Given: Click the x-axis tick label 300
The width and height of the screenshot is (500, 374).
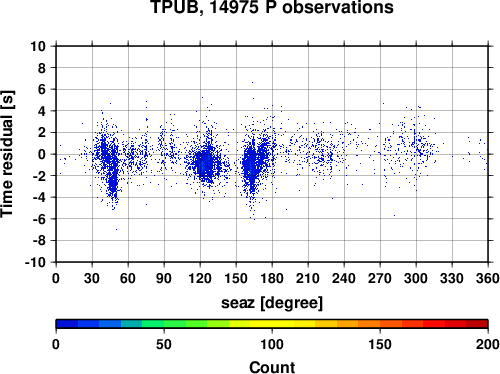Looking at the screenshot, I should pyautogui.click(x=416, y=278).
